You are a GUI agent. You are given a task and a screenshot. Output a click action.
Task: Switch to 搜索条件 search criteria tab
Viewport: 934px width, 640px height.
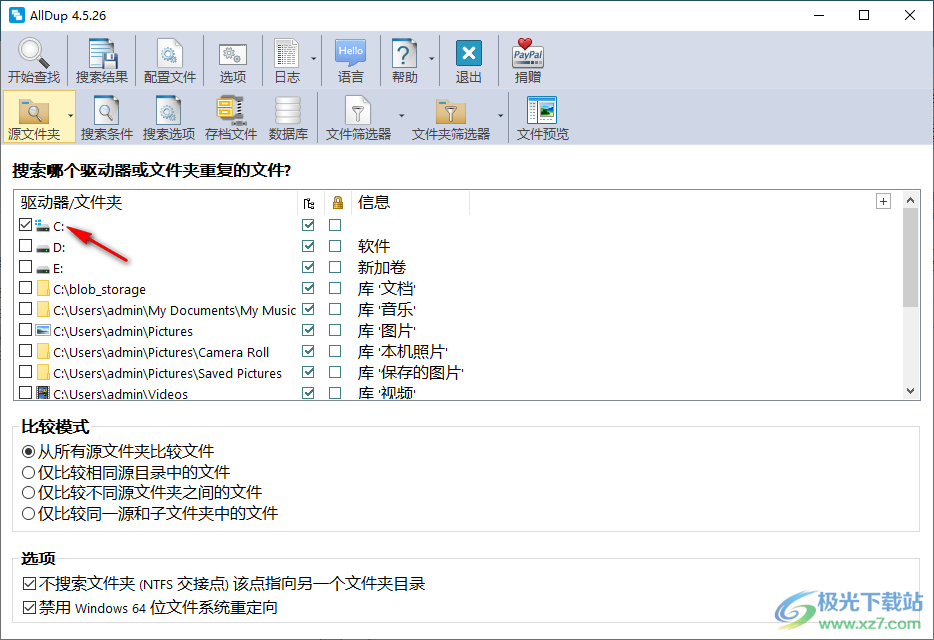[x=107, y=117]
